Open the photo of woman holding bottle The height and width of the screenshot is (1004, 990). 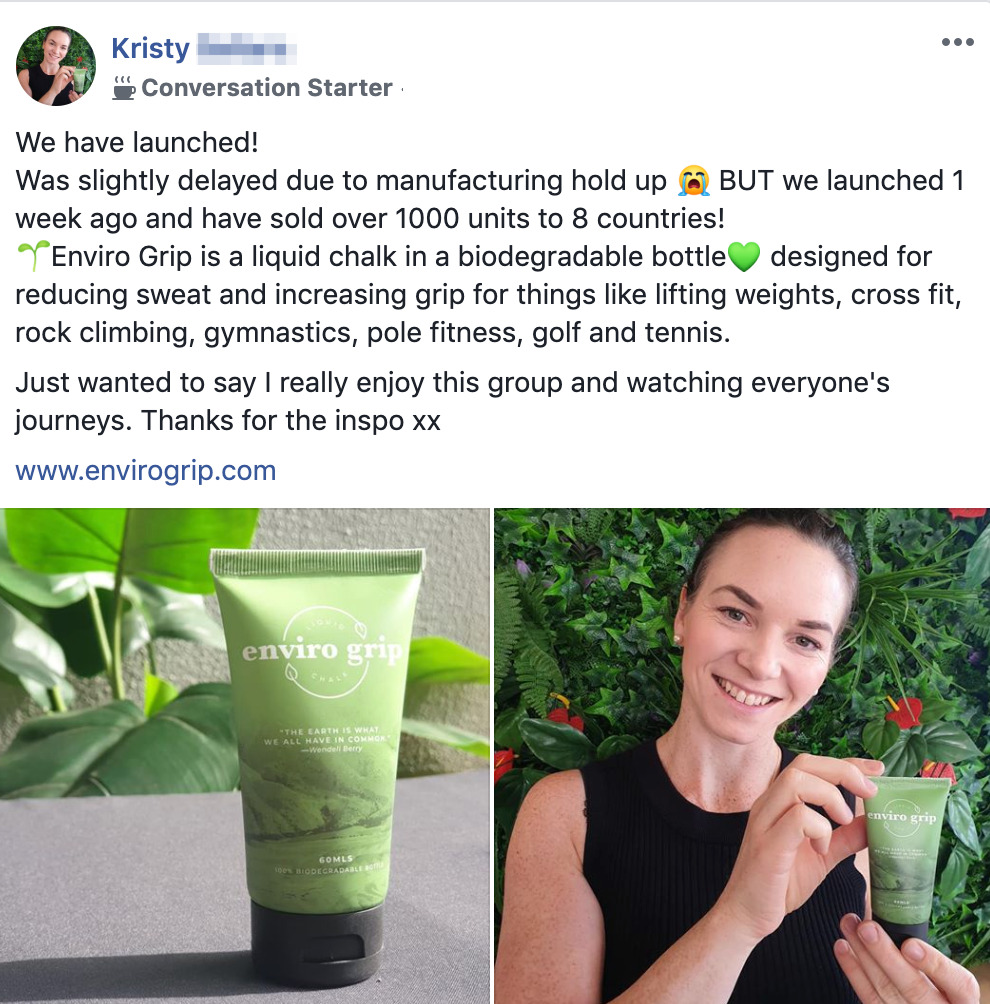pos(742,756)
